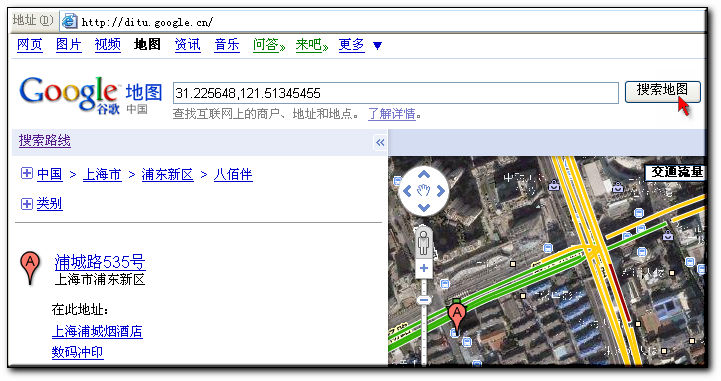
Task: Zoom in with the plus button
Action: click(x=424, y=268)
